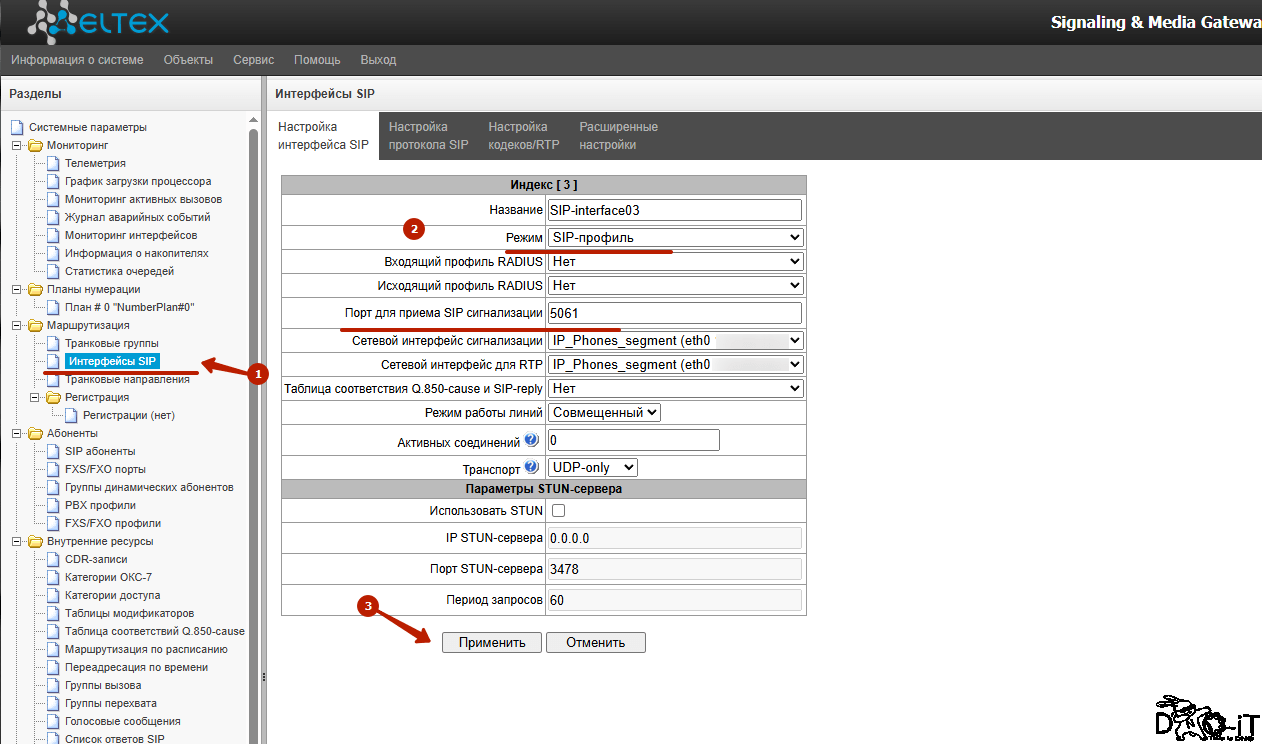Click page icon beside Группы вызова
Viewport: 1262px width, 744px height.
pos(53,685)
